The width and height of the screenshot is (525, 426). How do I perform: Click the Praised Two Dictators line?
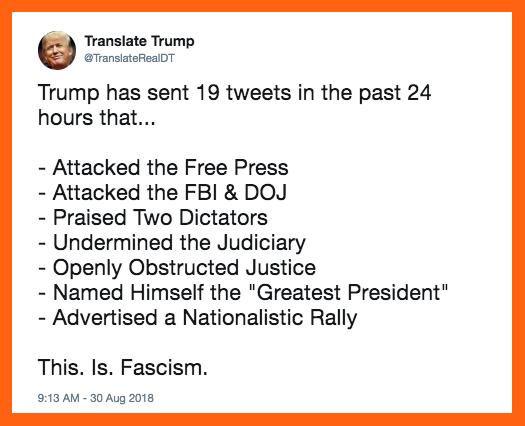point(153,218)
